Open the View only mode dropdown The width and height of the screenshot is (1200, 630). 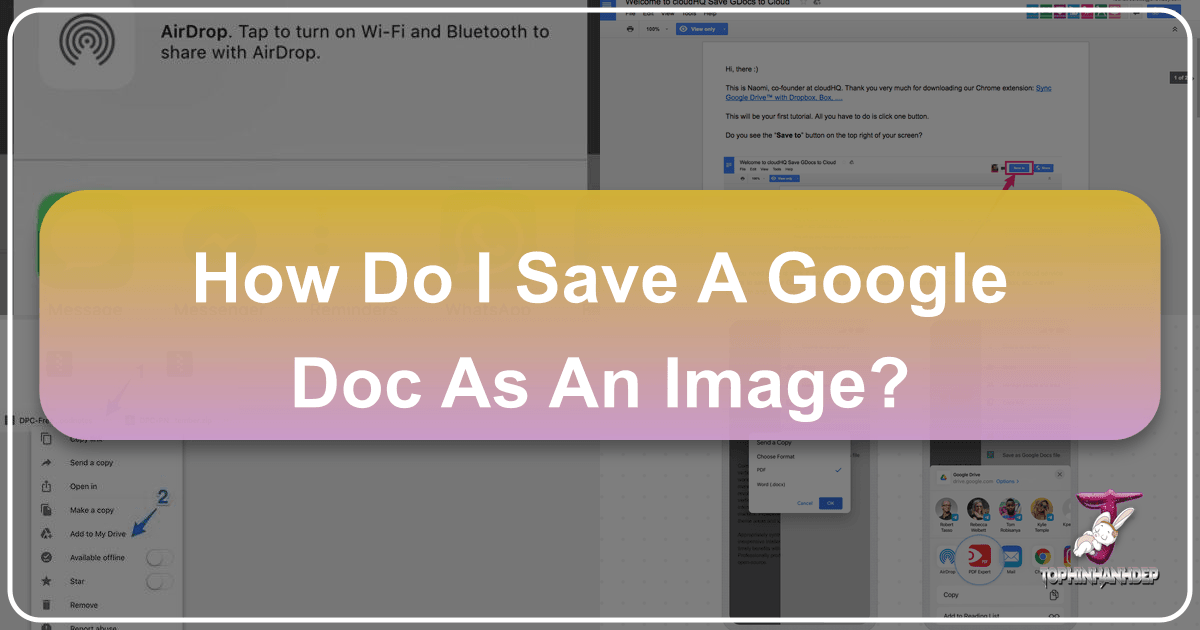(x=702, y=29)
